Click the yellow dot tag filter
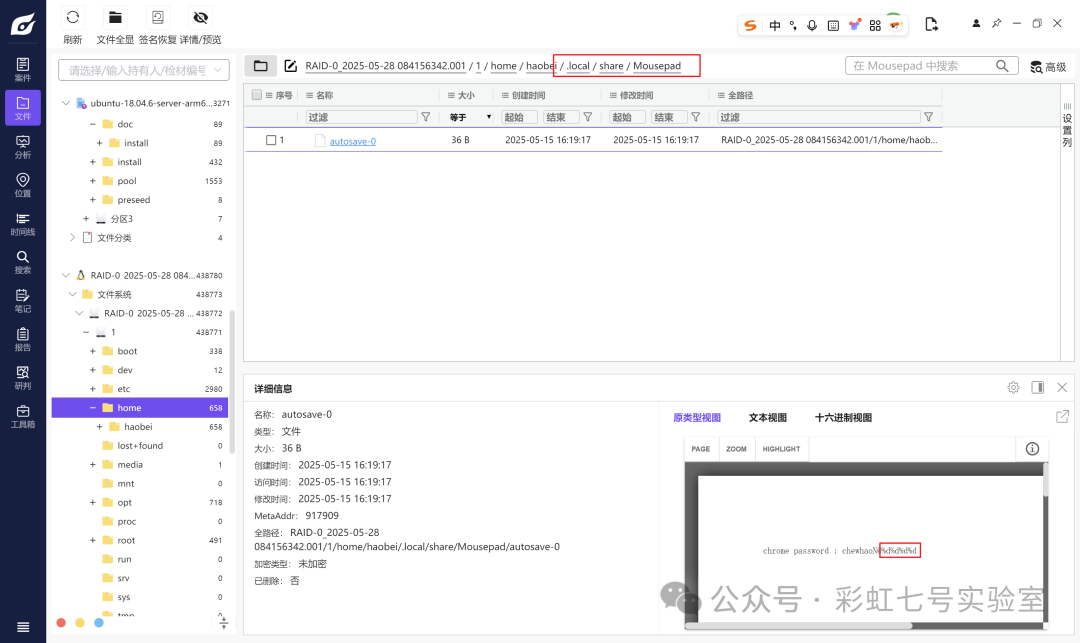The height and width of the screenshot is (643, 1080). click(x=80, y=622)
